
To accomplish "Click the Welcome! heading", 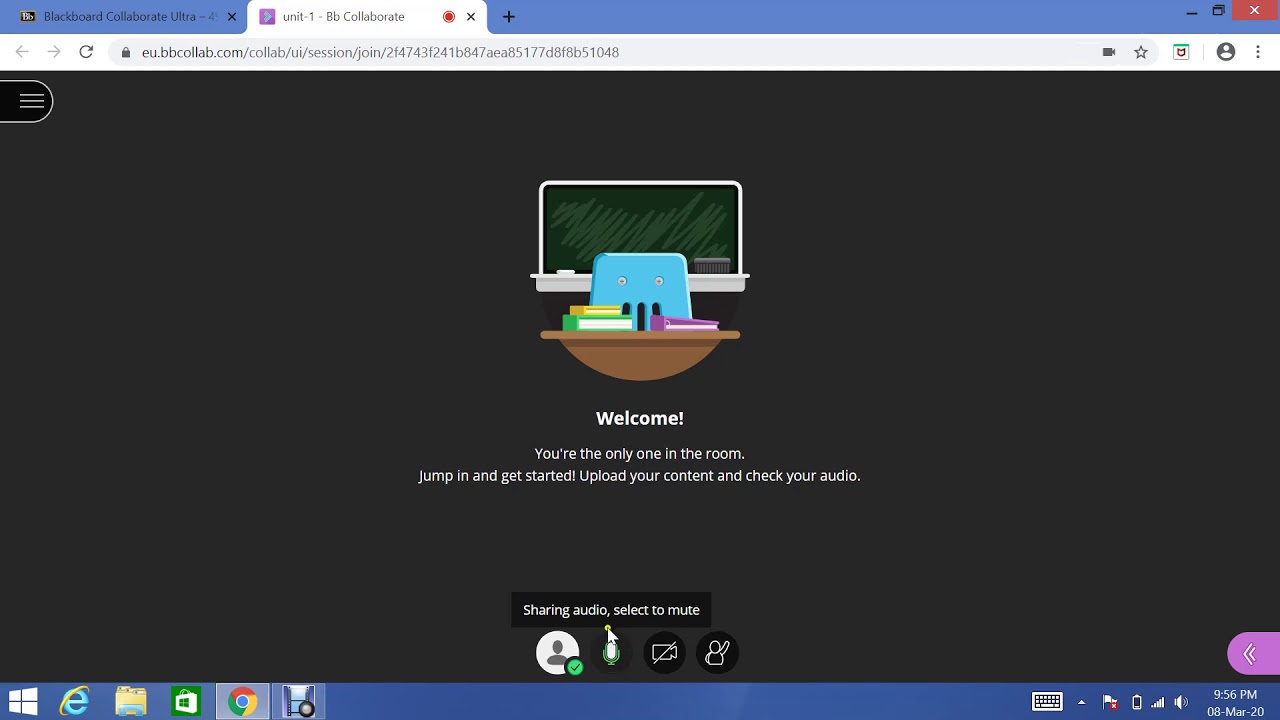I will 640,418.
